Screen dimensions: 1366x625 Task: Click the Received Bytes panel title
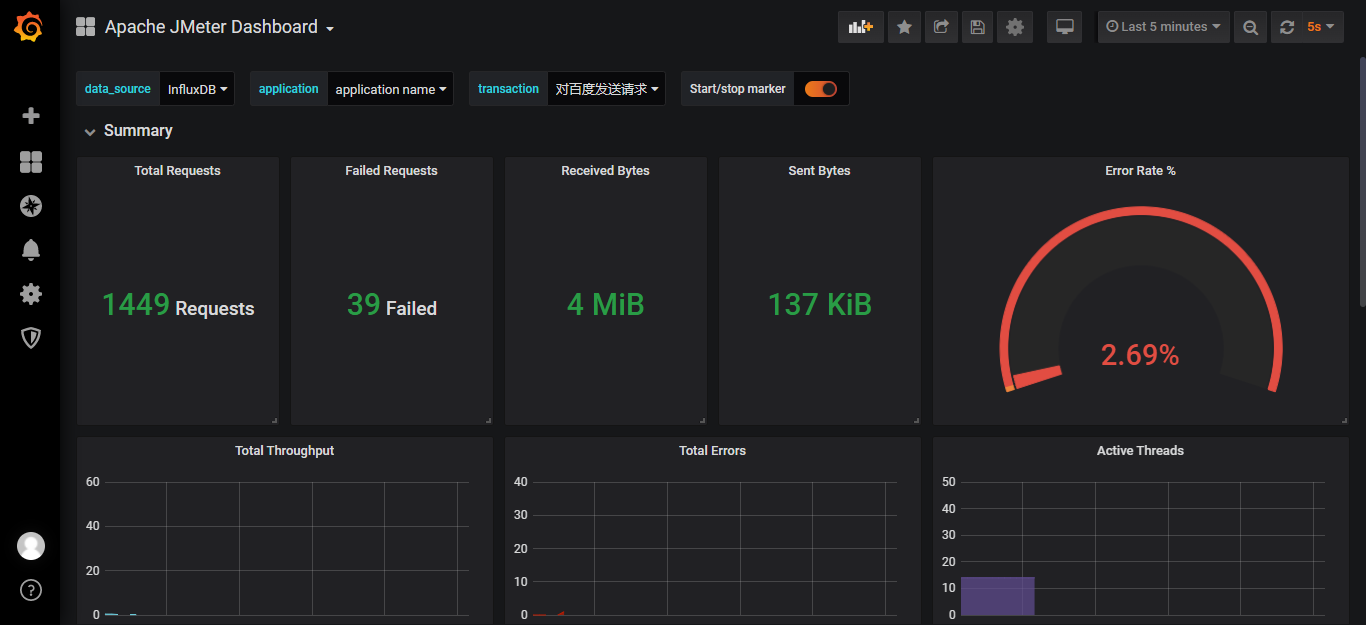tap(606, 171)
